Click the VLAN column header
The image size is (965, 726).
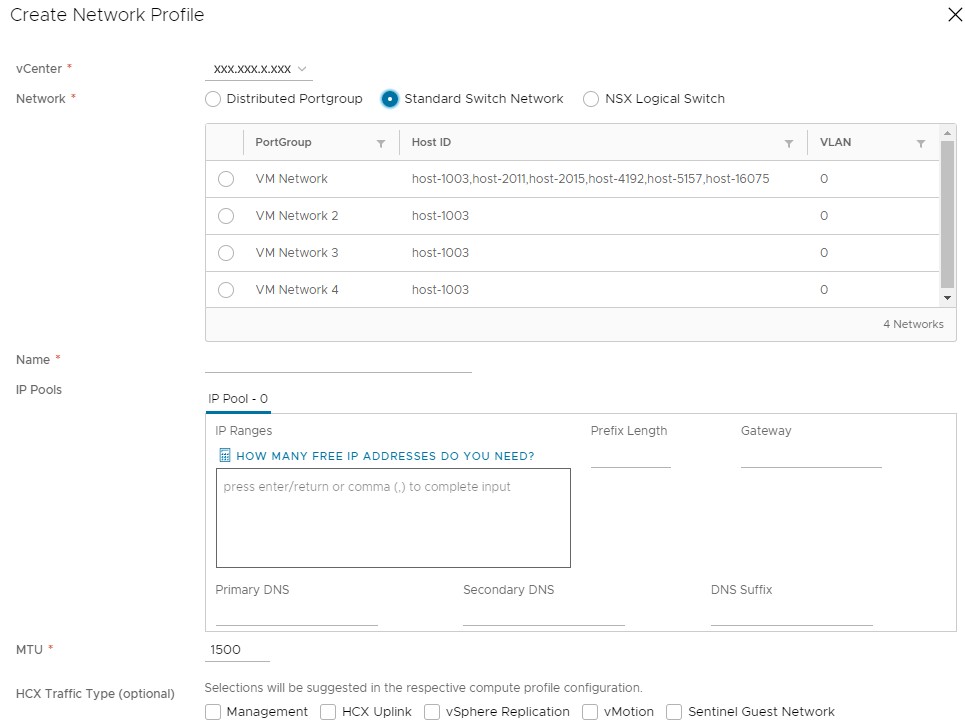(835, 142)
